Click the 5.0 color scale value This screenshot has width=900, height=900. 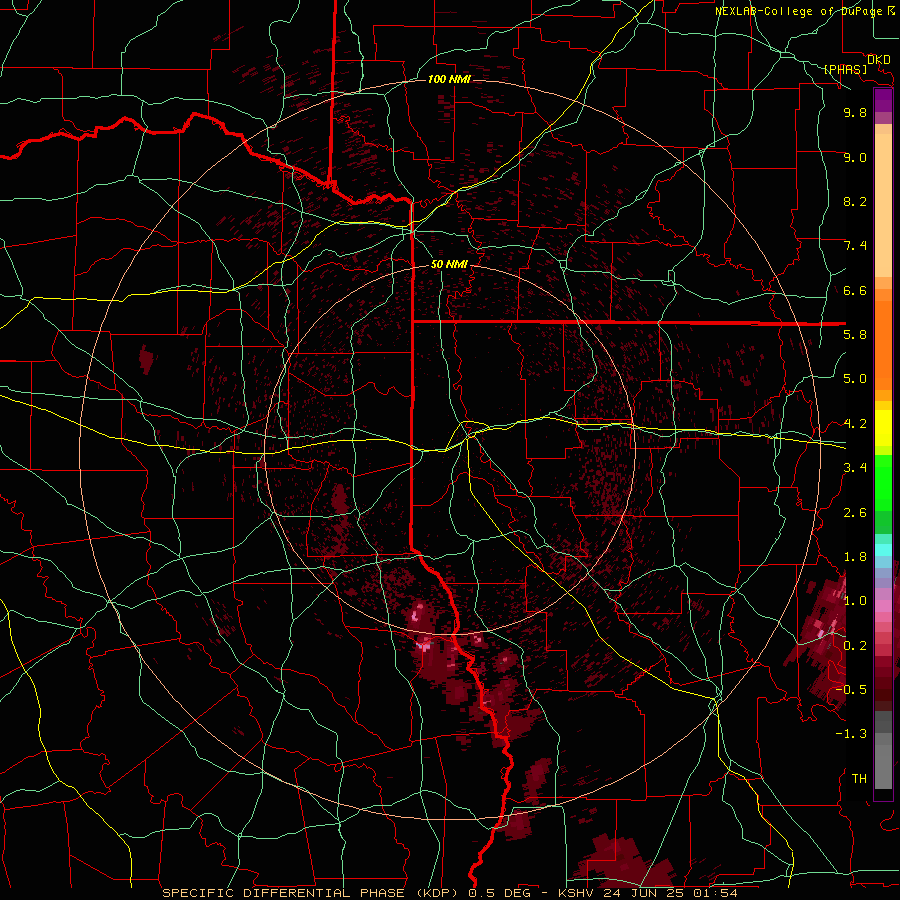coord(855,379)
